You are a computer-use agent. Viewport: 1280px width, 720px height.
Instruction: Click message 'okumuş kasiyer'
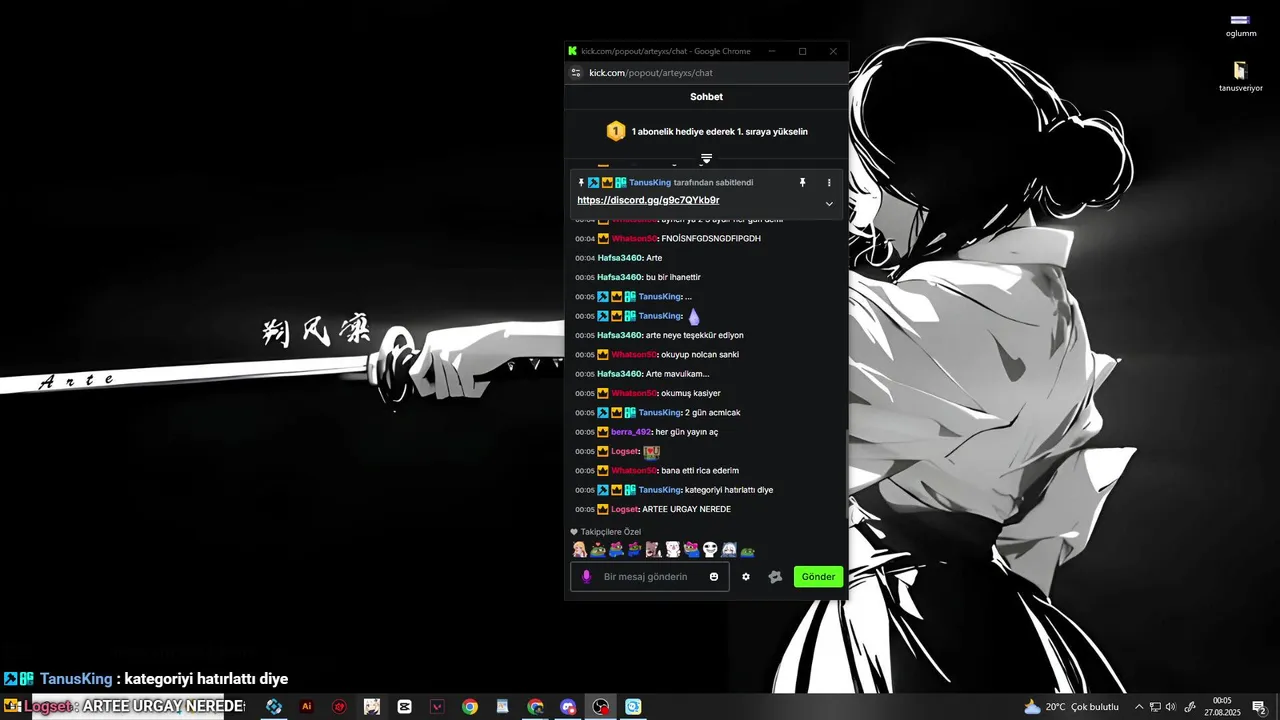691,393
